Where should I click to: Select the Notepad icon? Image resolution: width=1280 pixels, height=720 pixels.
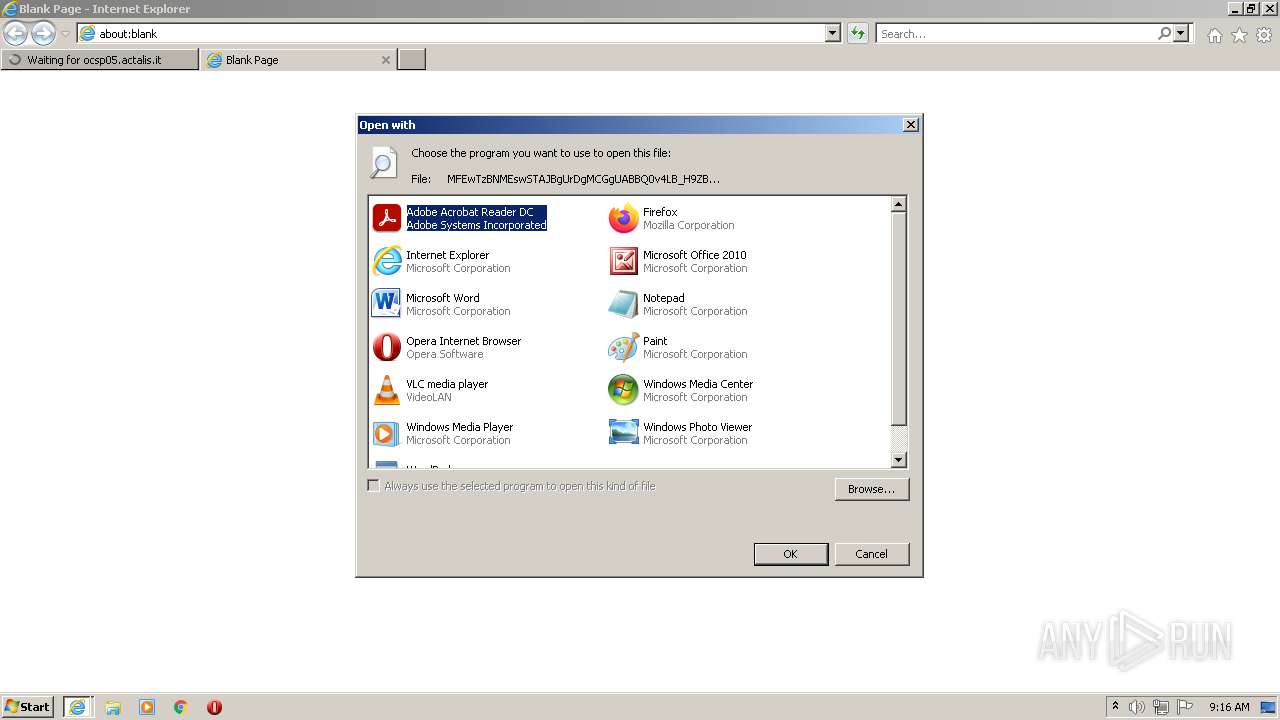tap(623, 304)
